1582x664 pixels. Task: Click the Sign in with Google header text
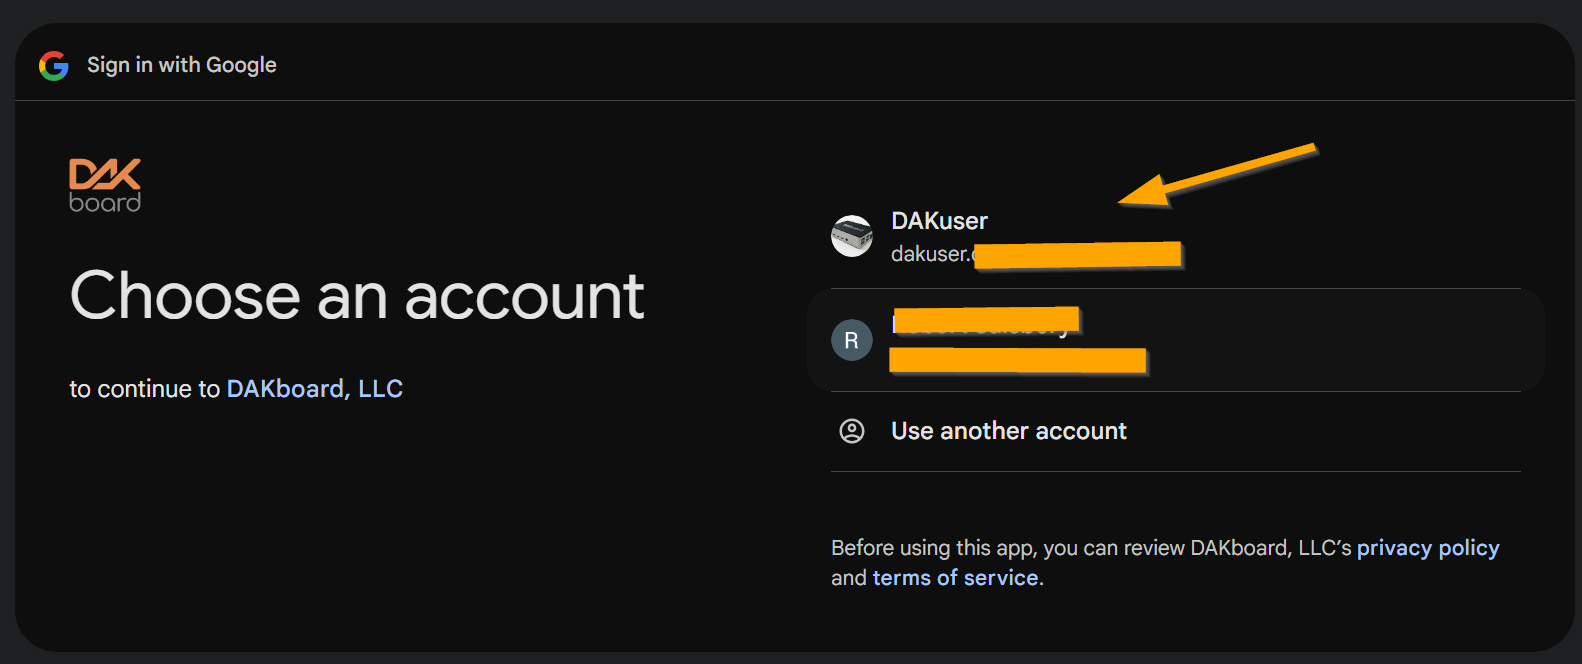[182, 65]
